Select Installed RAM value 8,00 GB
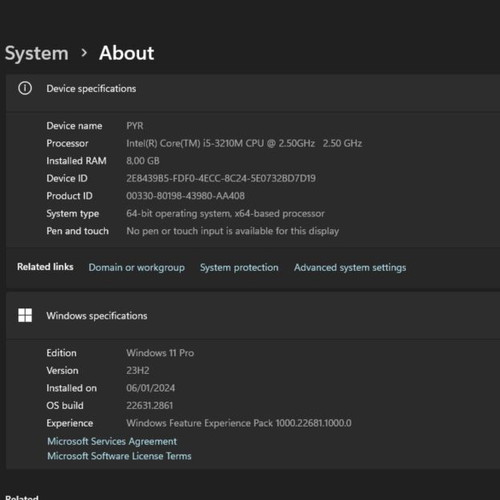Image resolution: width=500 pixels, height=500 pixels. coord(143,161)
